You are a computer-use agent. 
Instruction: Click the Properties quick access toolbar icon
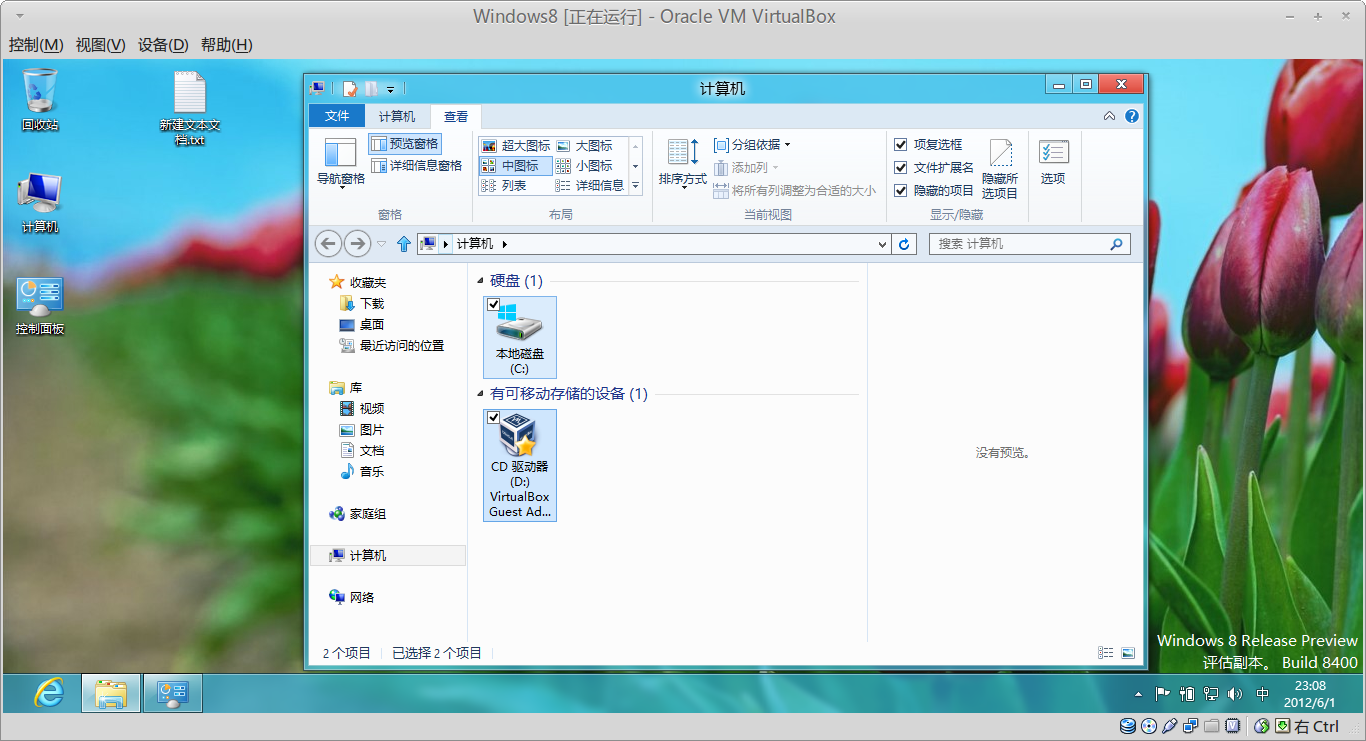[350, 88]
